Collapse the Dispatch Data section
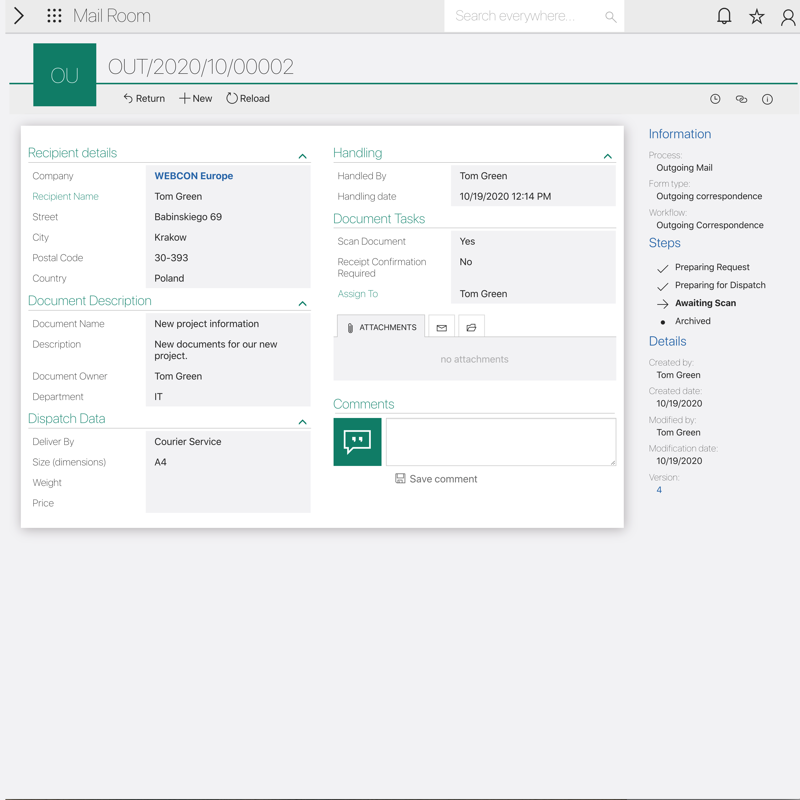The height and width of the screenshot is (800, 800). click(302, 422)
